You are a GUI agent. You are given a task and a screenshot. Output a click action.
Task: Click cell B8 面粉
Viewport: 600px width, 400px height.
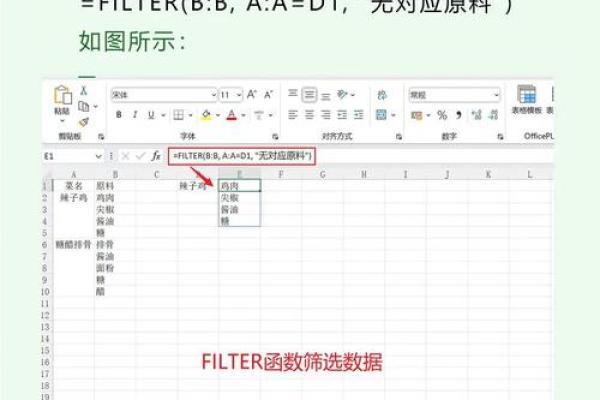[115, 268]
